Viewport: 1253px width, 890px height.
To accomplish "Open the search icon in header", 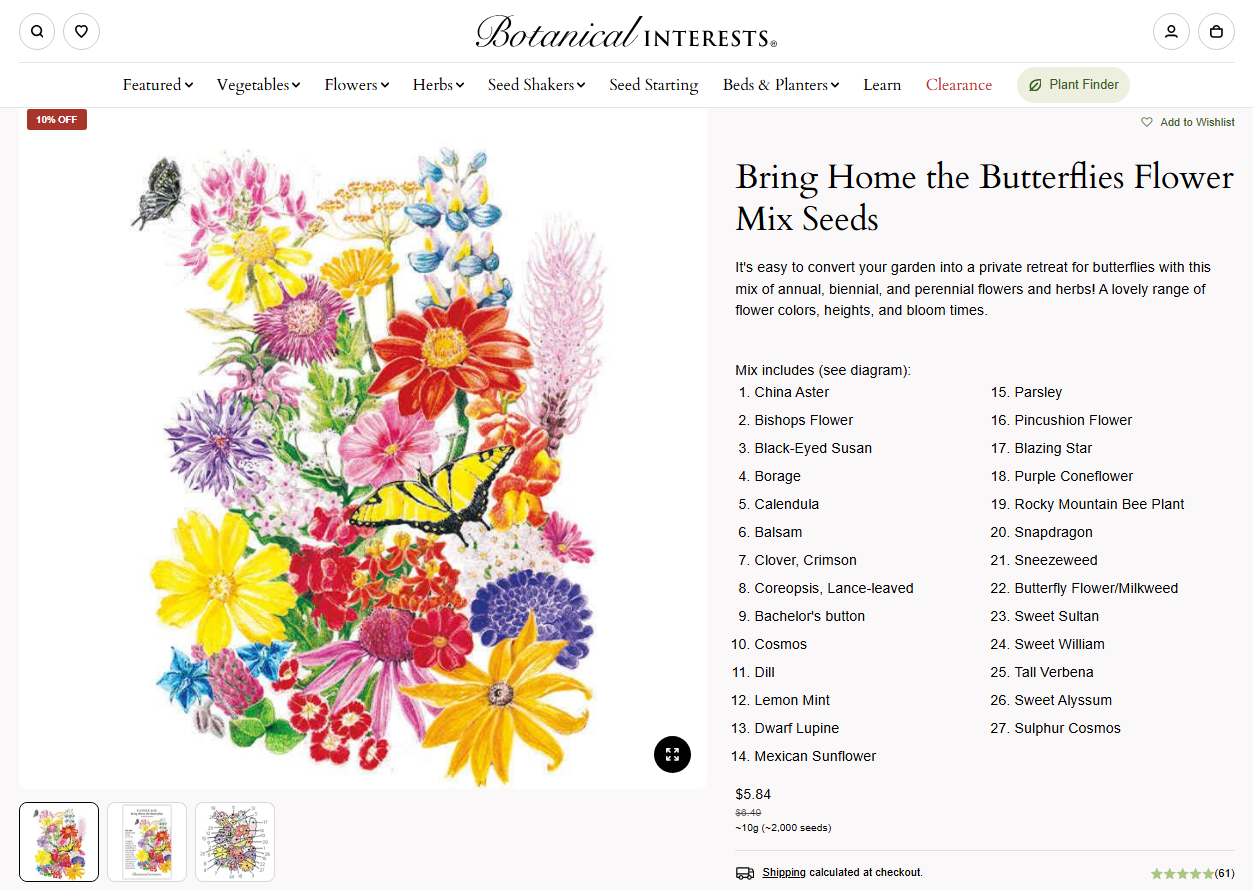I will pos(37,31).
